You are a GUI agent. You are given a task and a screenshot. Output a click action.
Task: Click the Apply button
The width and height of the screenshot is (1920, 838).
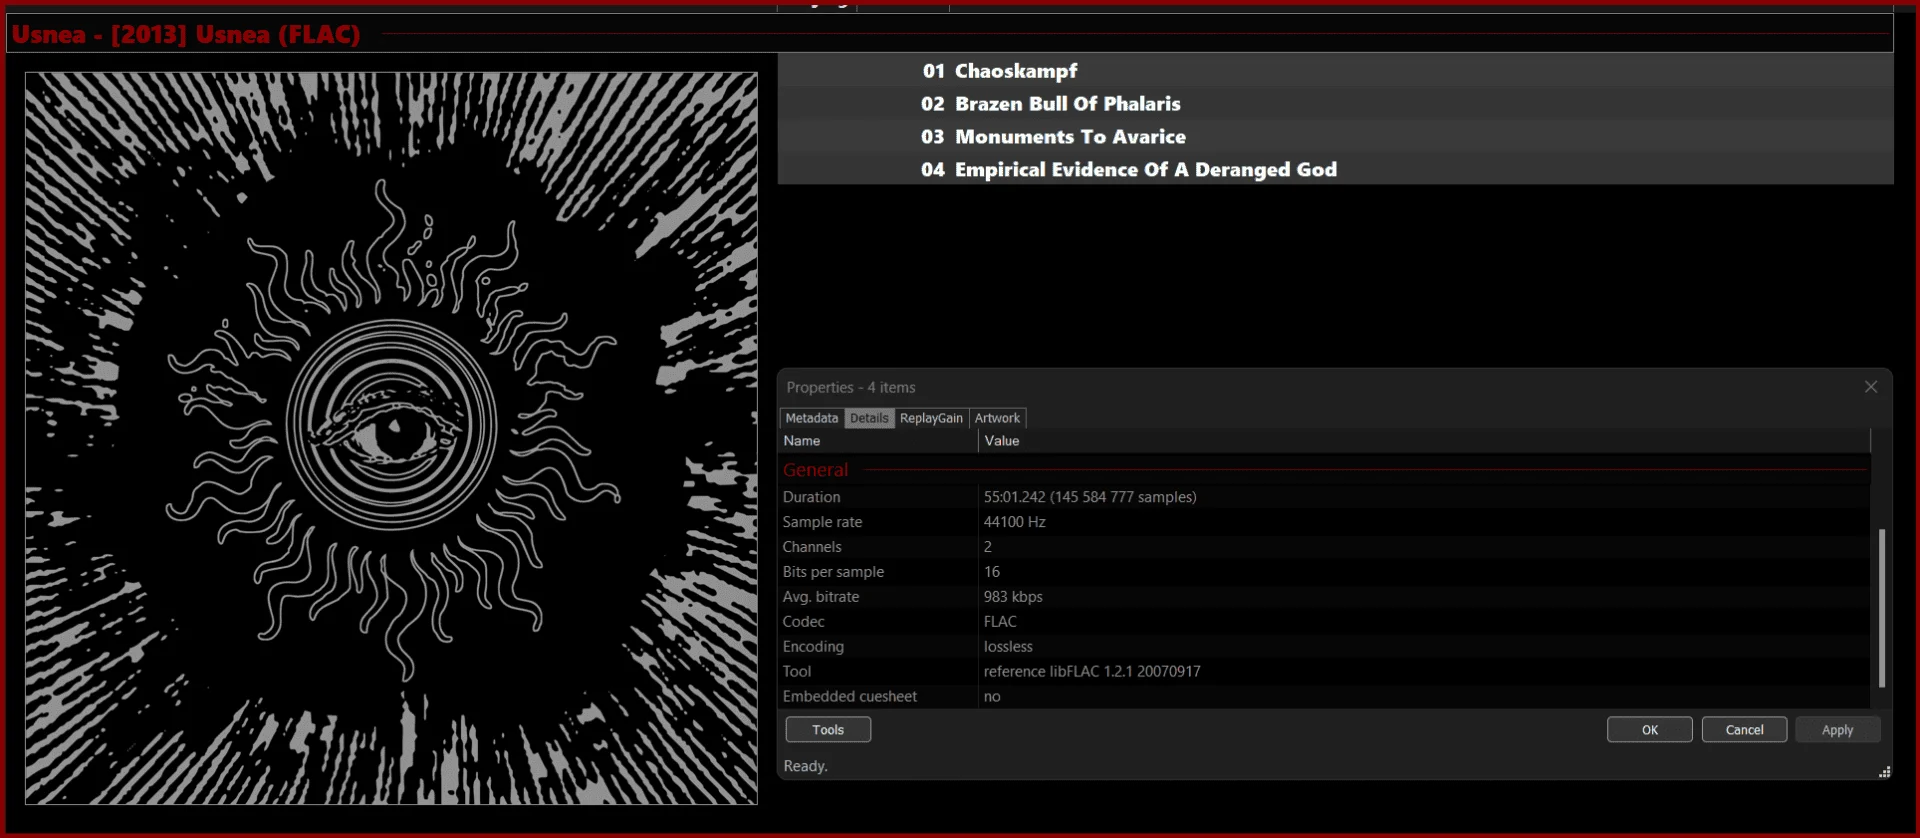(1838, 730)
